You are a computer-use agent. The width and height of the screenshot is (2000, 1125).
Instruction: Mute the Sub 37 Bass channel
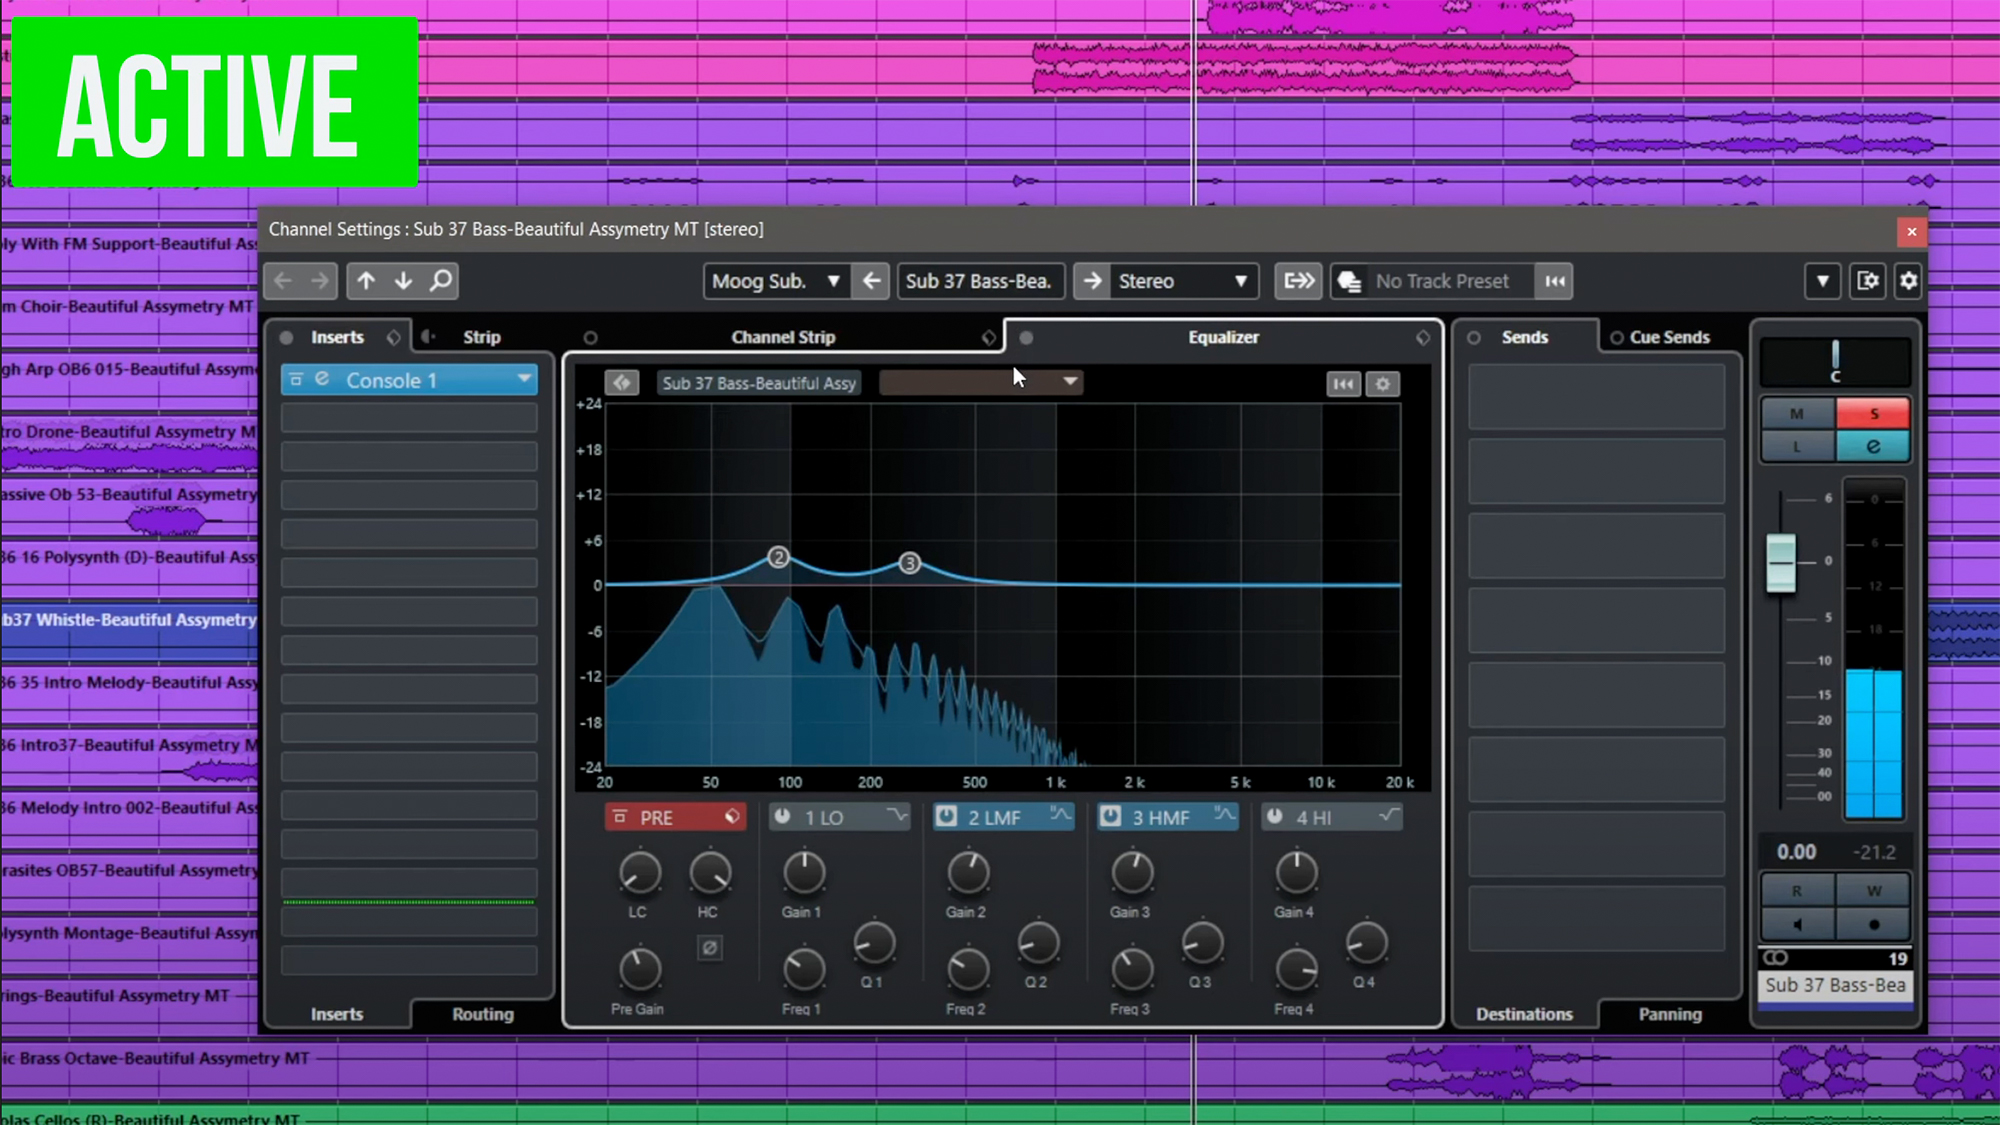pos(1797,413)
